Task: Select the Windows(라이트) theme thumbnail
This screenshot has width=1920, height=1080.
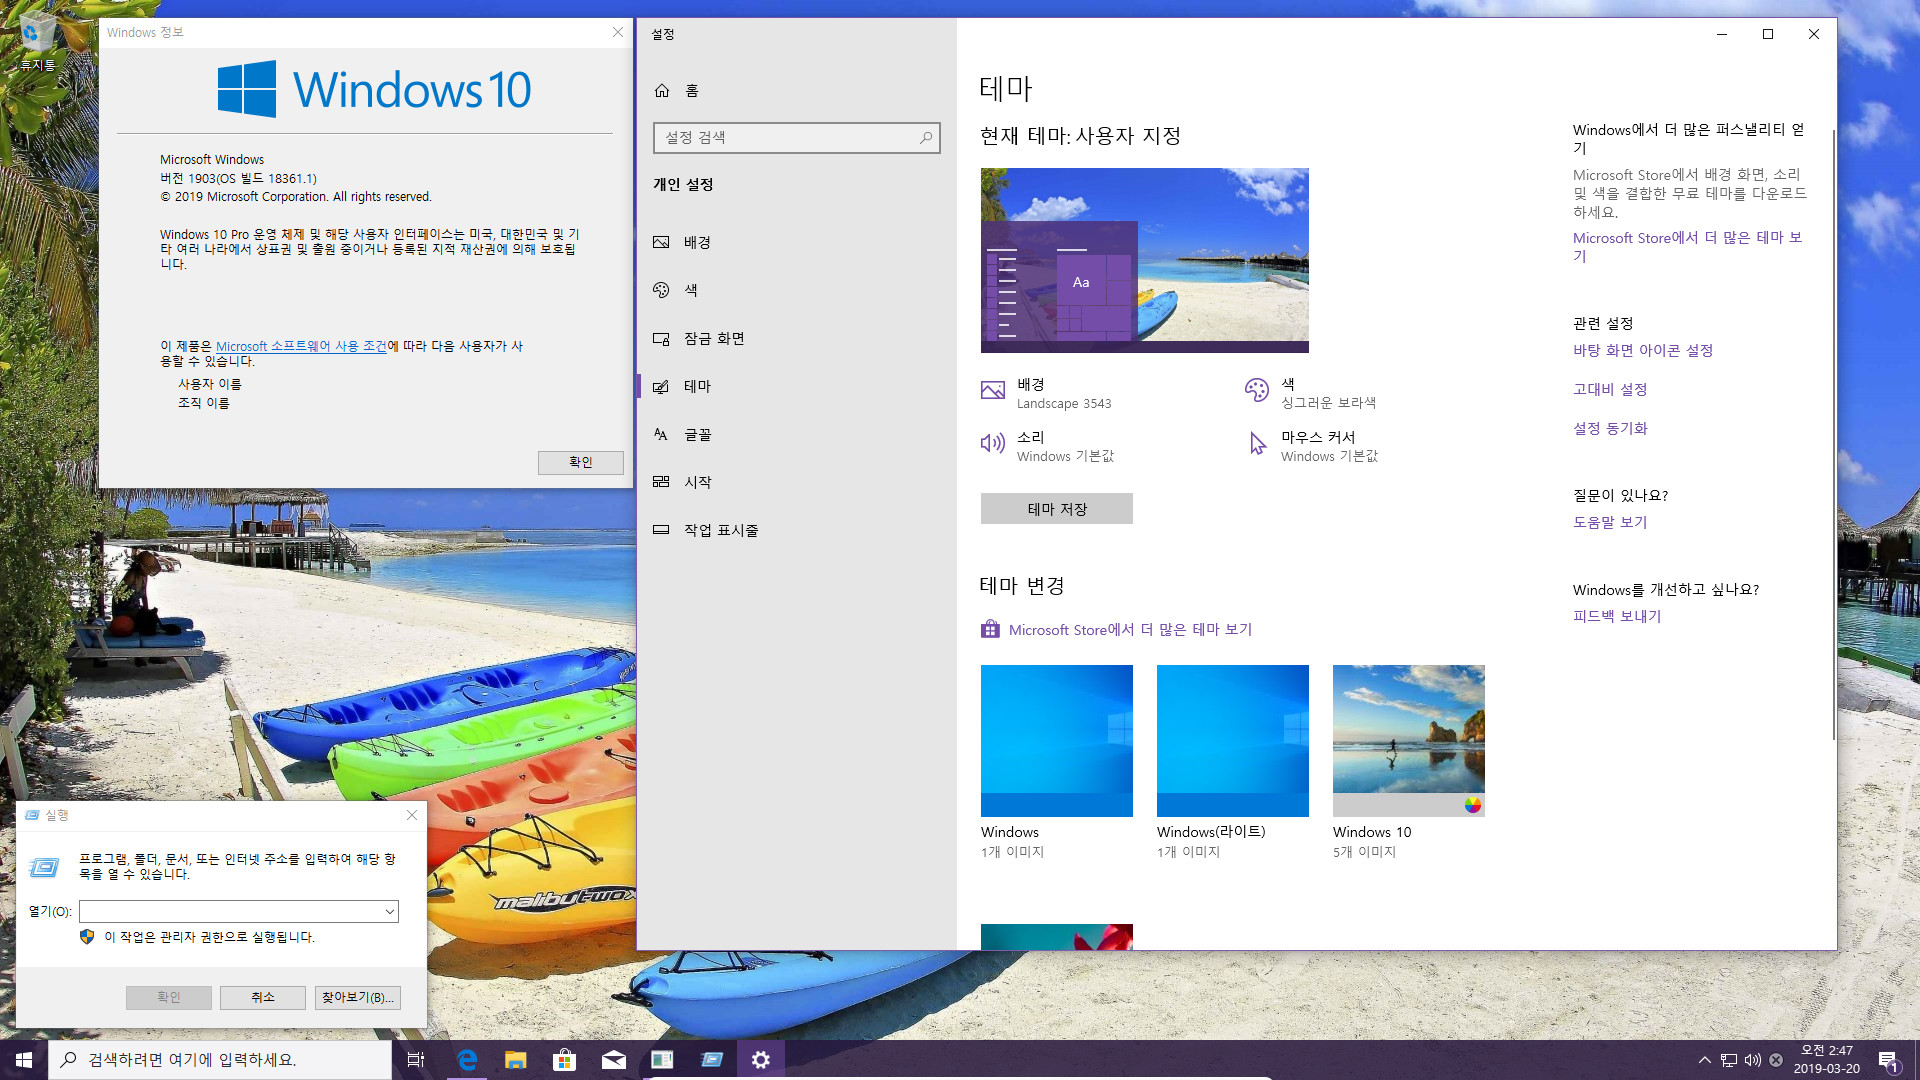Action: 1233,741
